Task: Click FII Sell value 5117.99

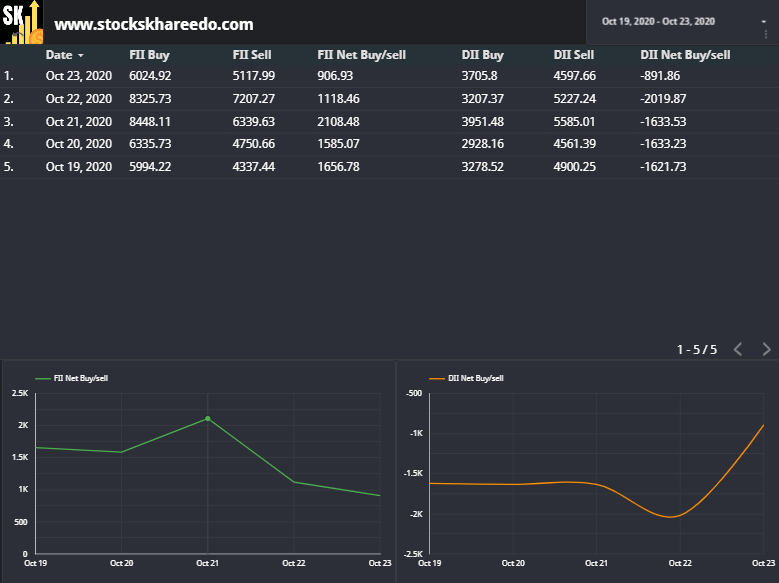Action: (x=253, y=76)
